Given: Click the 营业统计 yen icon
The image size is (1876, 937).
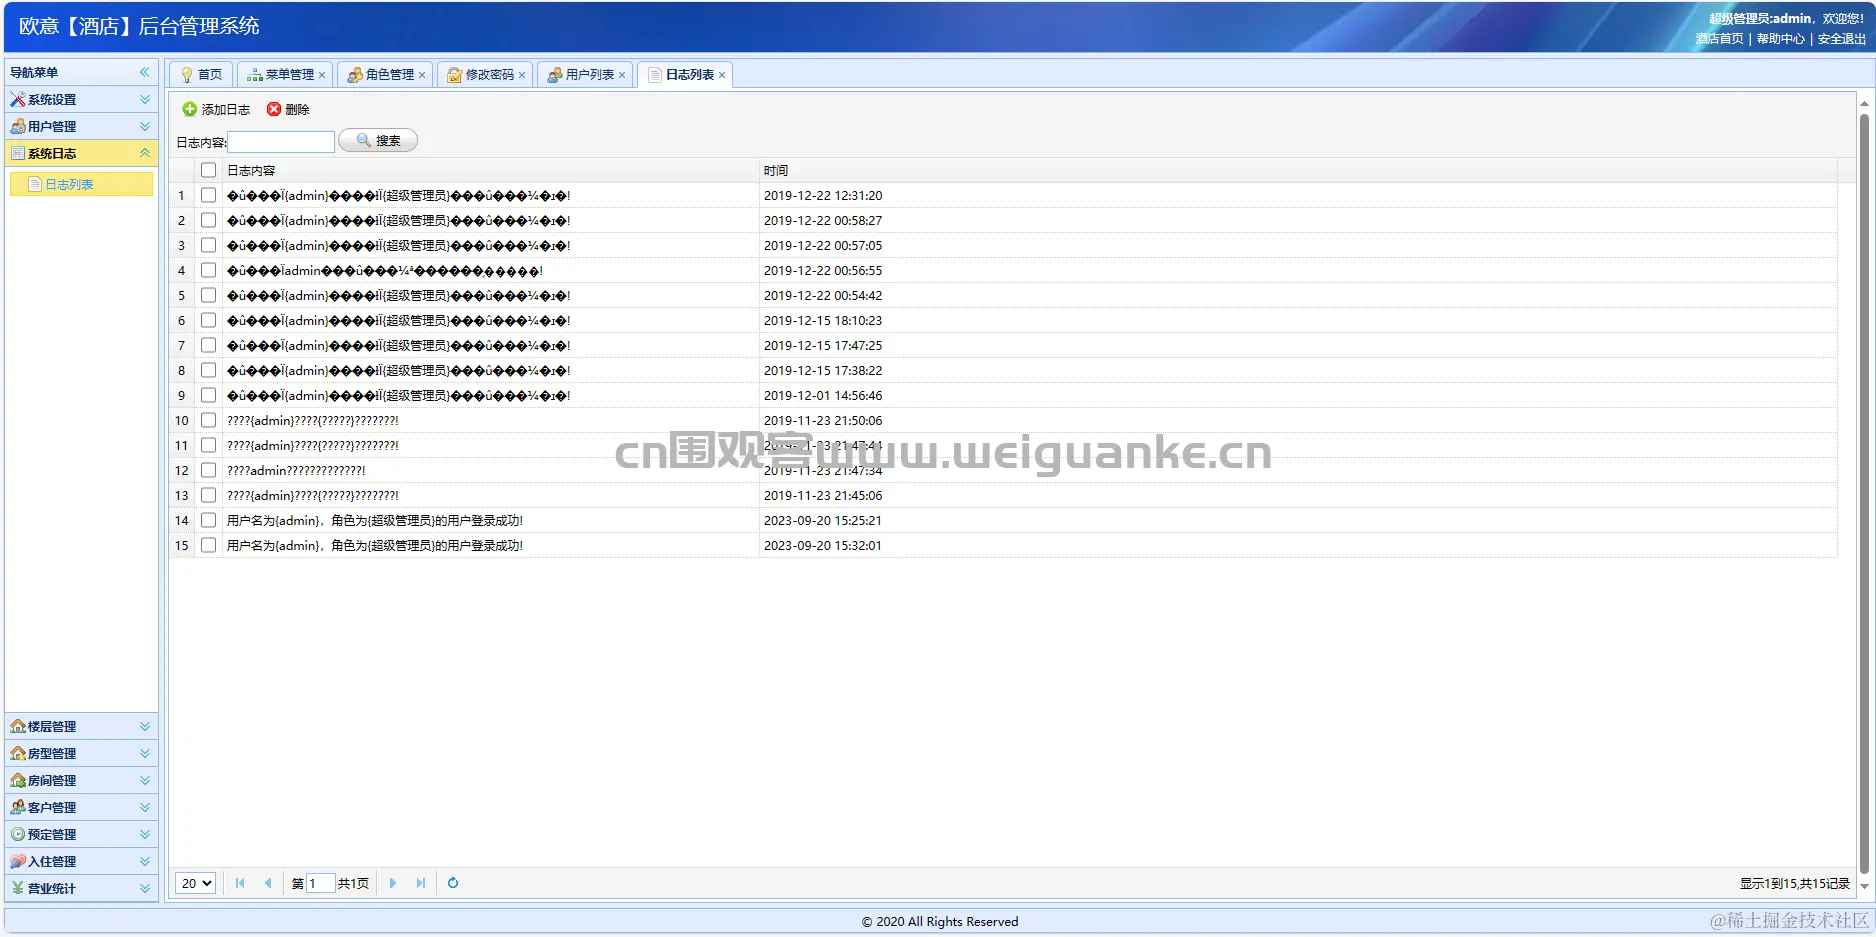Looking at the screenshot, I should (x=18, y=888).
